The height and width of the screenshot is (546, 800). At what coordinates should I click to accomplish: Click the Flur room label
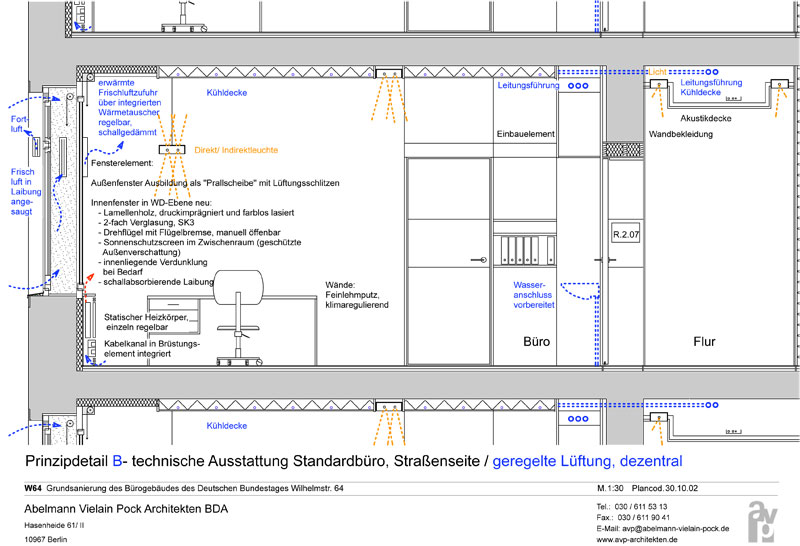[704, 342]
